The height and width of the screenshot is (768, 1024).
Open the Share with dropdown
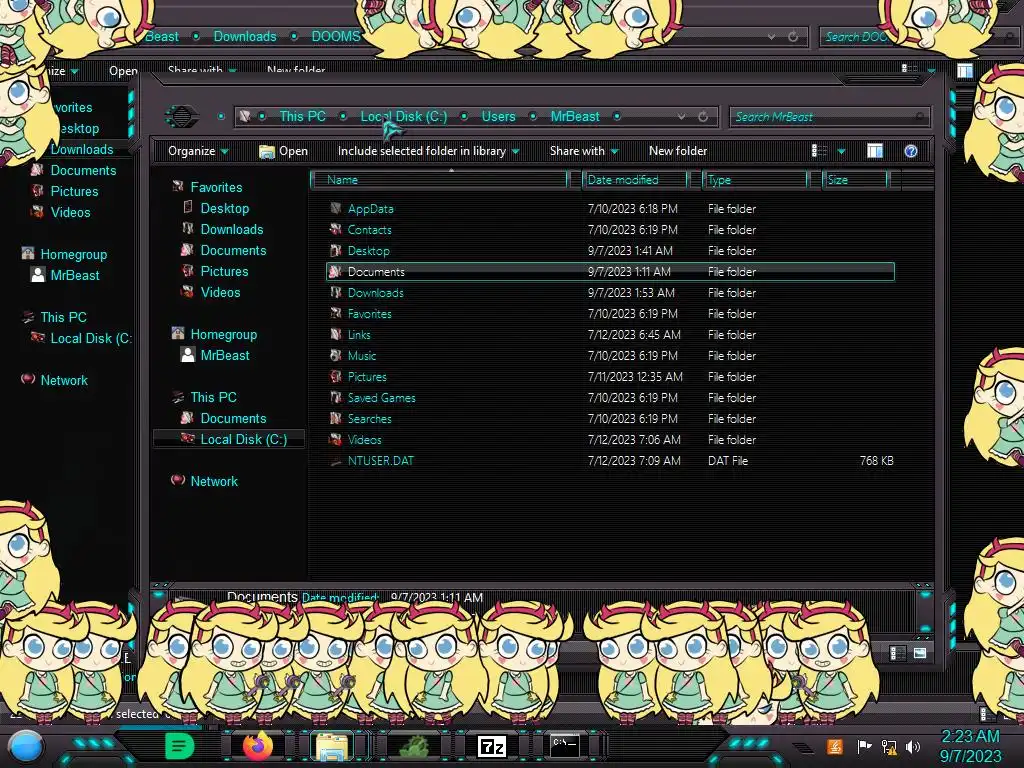584,151
